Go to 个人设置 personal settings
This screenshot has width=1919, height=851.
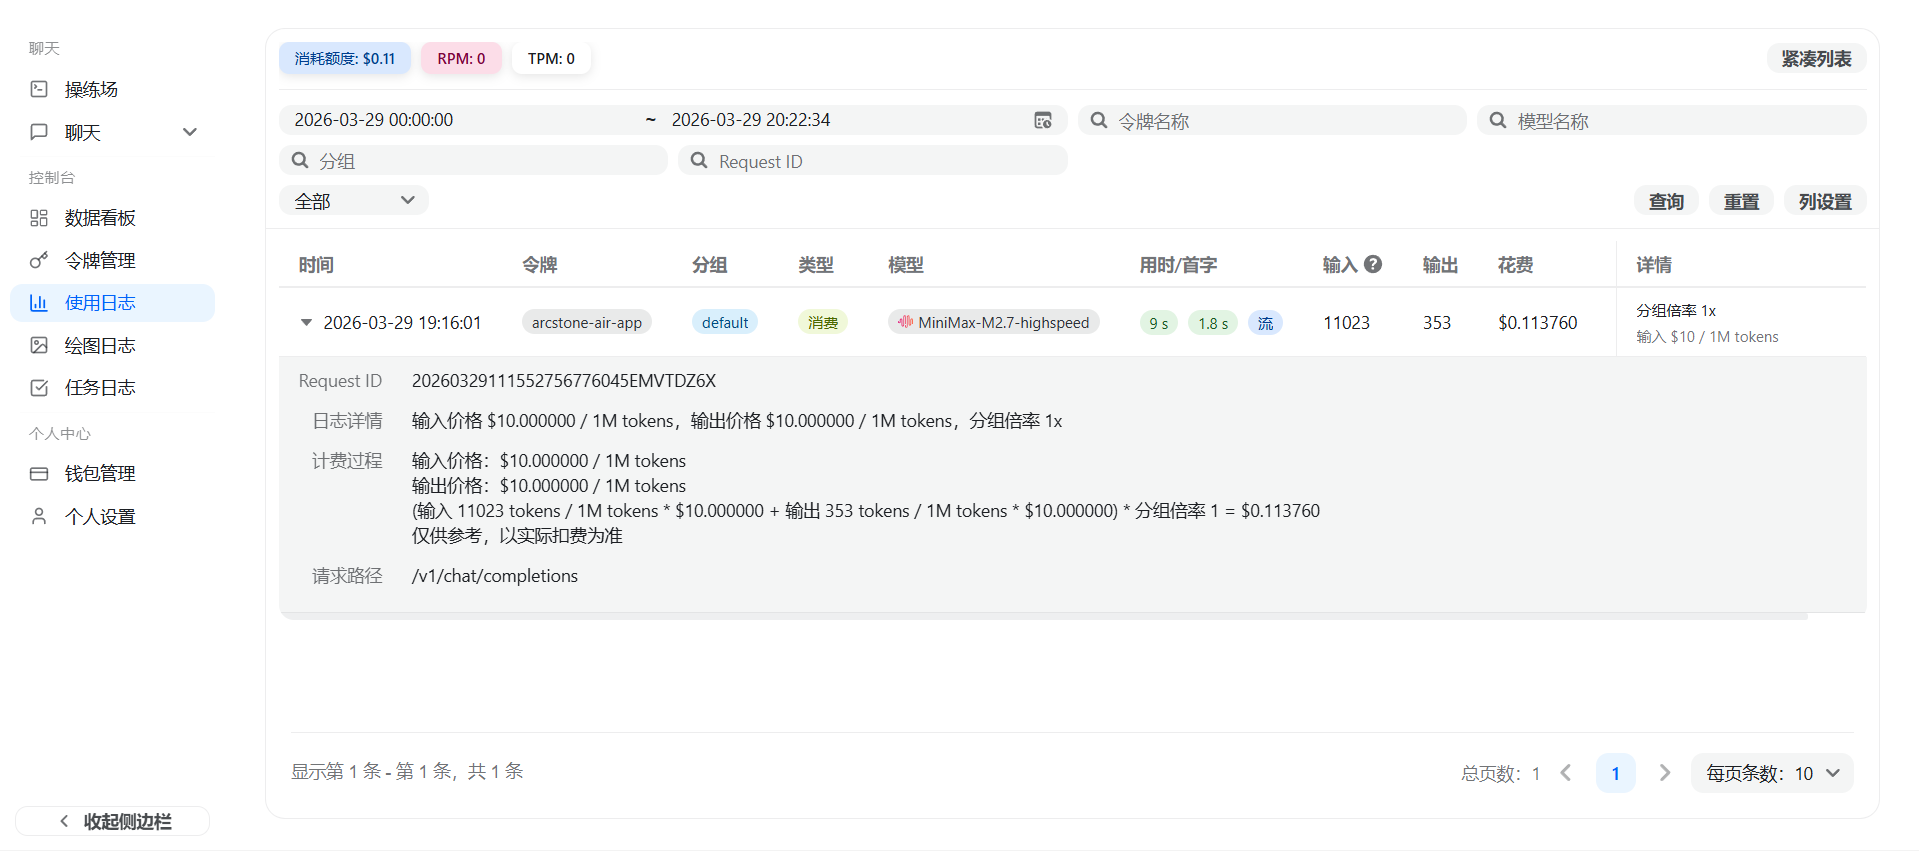tap(99, 517)
